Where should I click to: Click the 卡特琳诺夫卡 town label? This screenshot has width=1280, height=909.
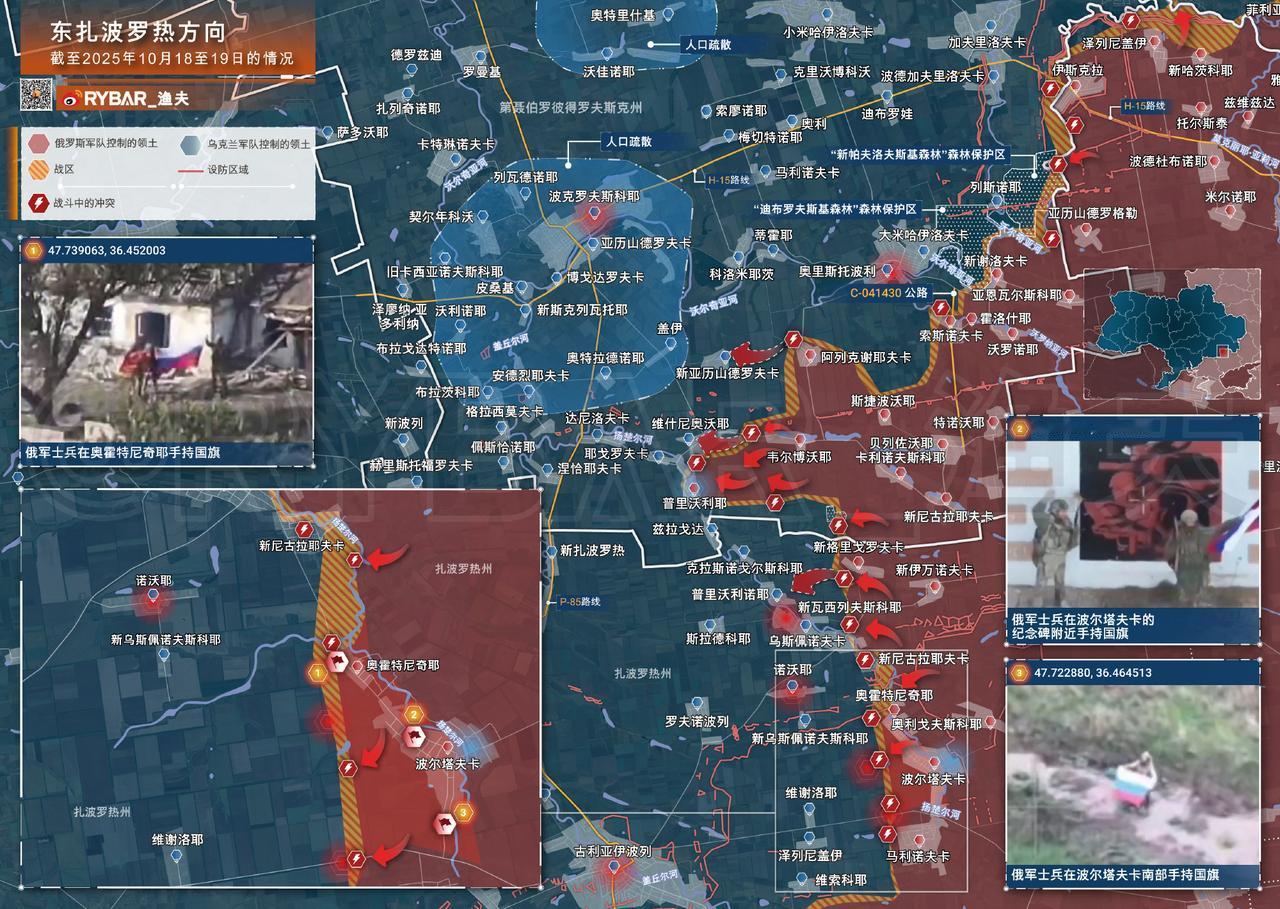[x=457, y=144]
